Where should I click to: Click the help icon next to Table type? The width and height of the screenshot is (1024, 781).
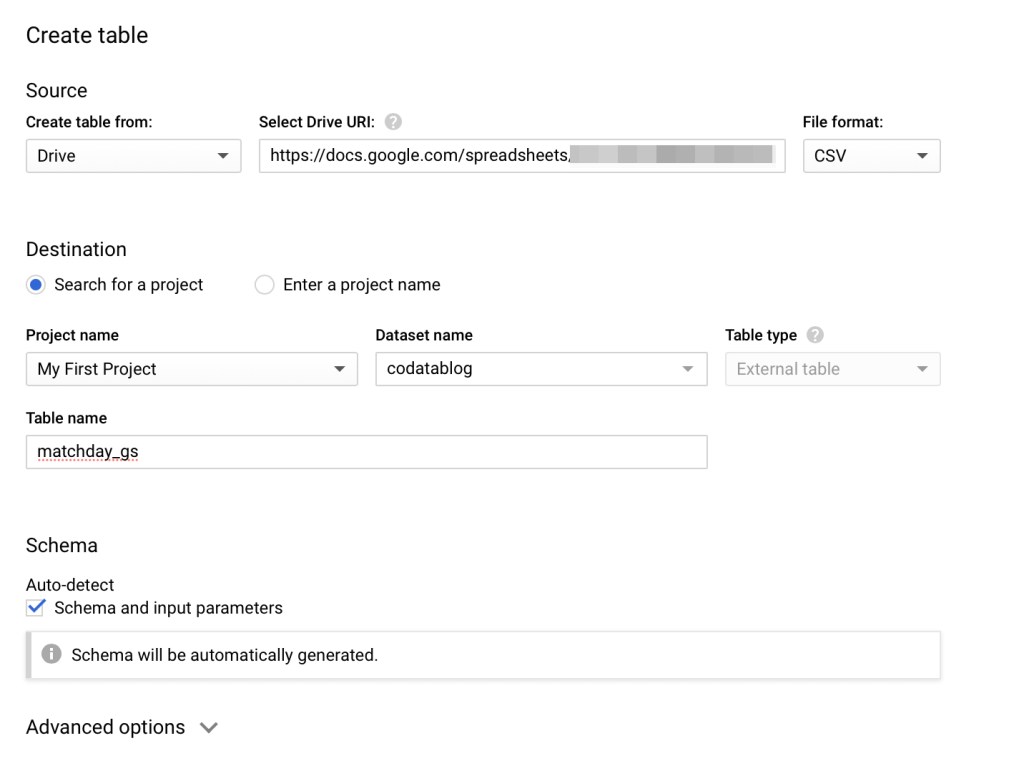click(815, 335)
